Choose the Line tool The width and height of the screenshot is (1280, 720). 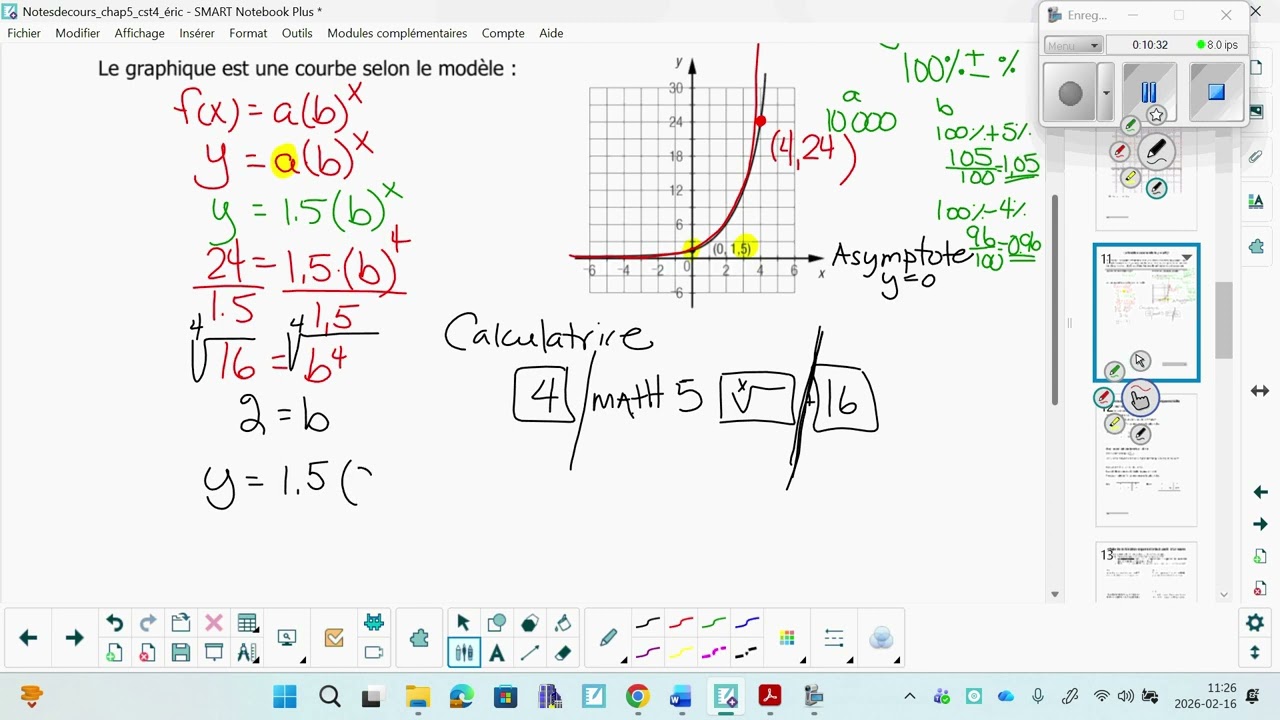(x=529, y=653)
